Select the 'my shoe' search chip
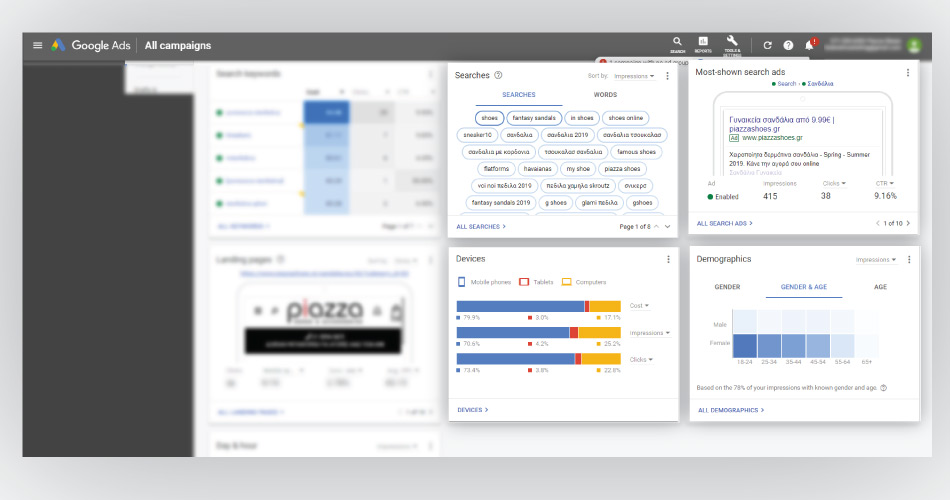This screenshot has width=950, height=500. point(578,169)
